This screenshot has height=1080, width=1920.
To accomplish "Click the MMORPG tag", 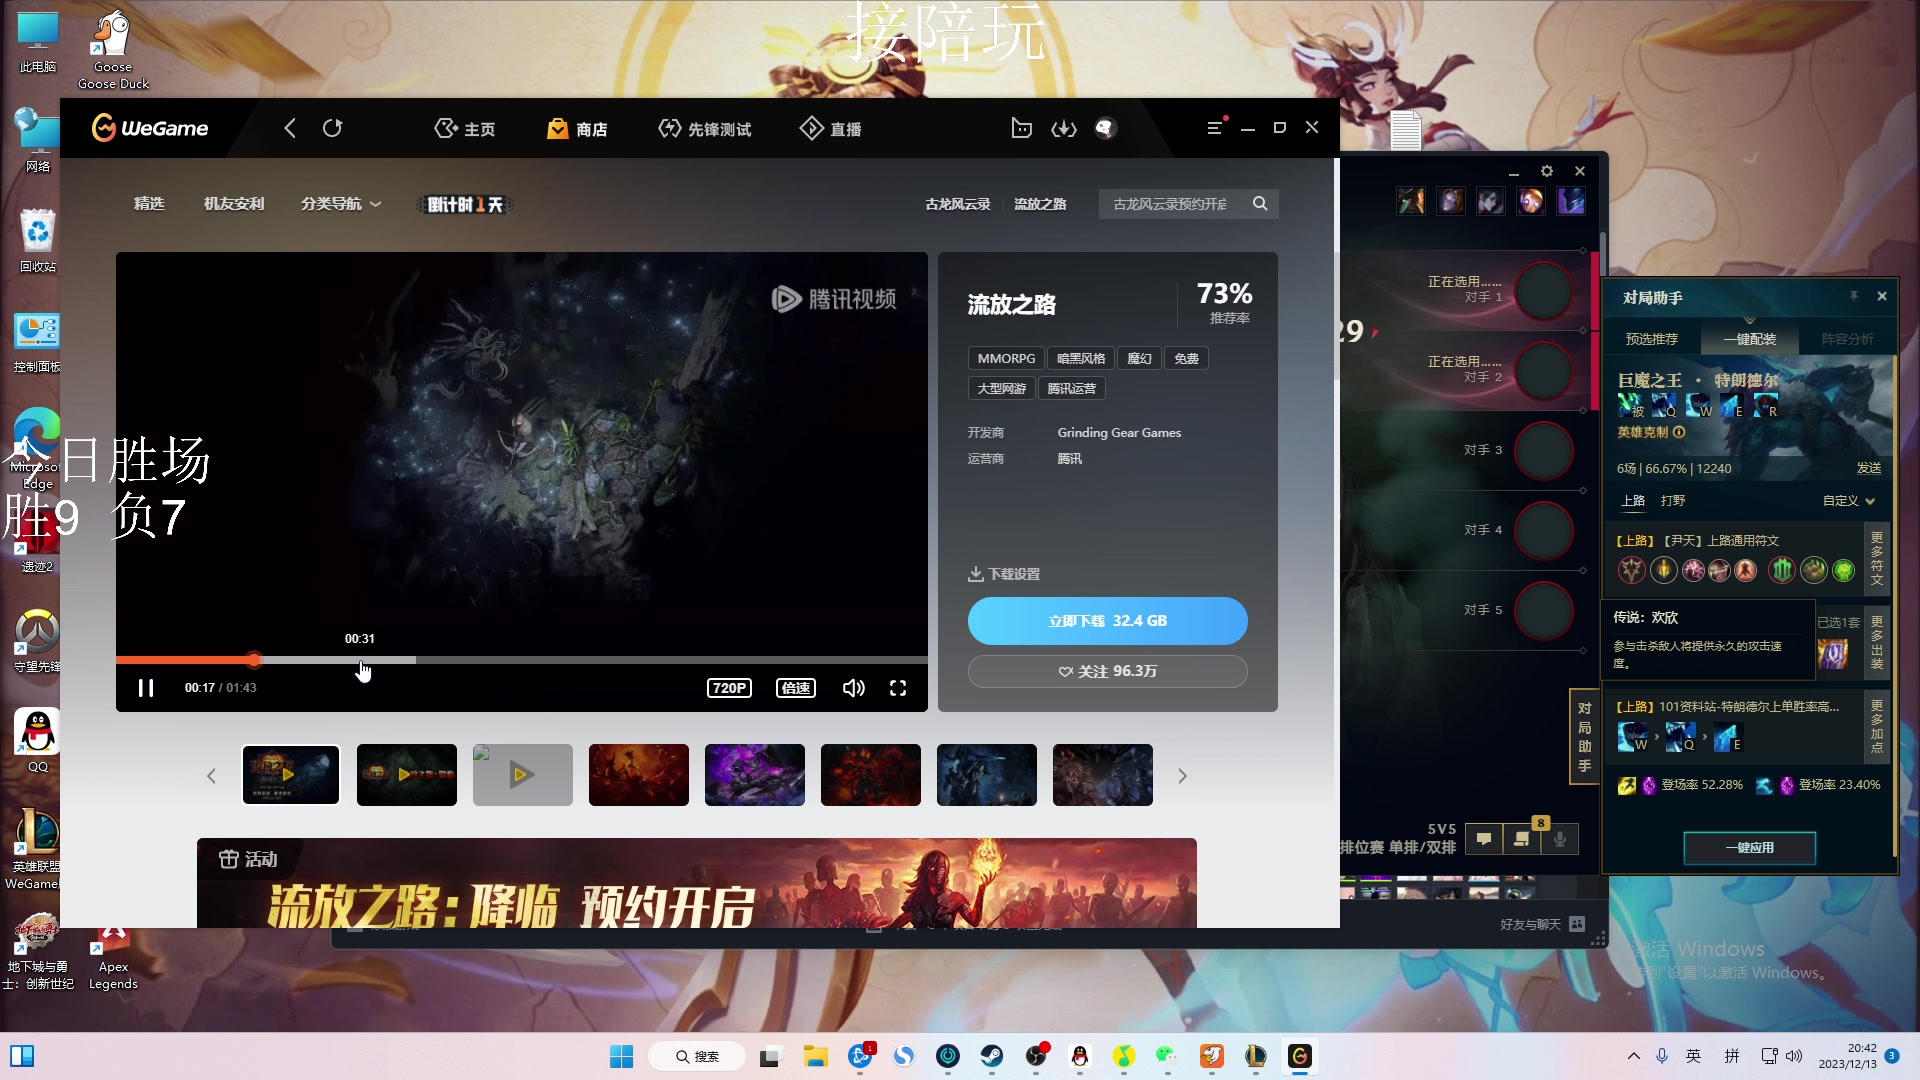I will [x=1006, y=359].
